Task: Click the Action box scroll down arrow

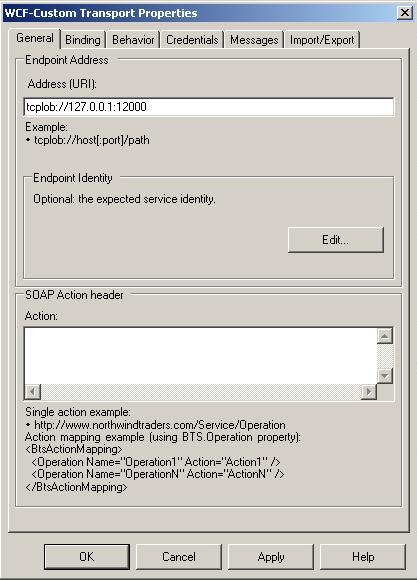Action: pyautogui.click(x=385, y=376)
